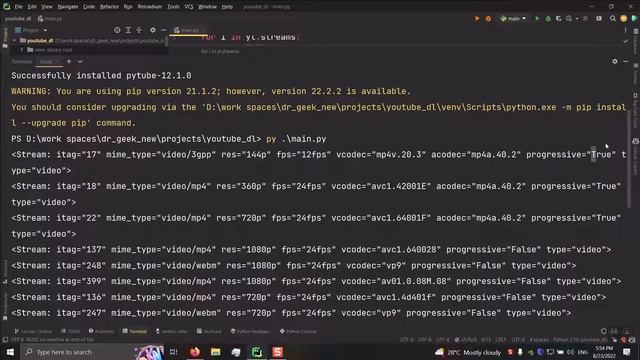Debug main with green bug icon
Viewport: 640px width, 360px height.
click(x=548, y=19)
